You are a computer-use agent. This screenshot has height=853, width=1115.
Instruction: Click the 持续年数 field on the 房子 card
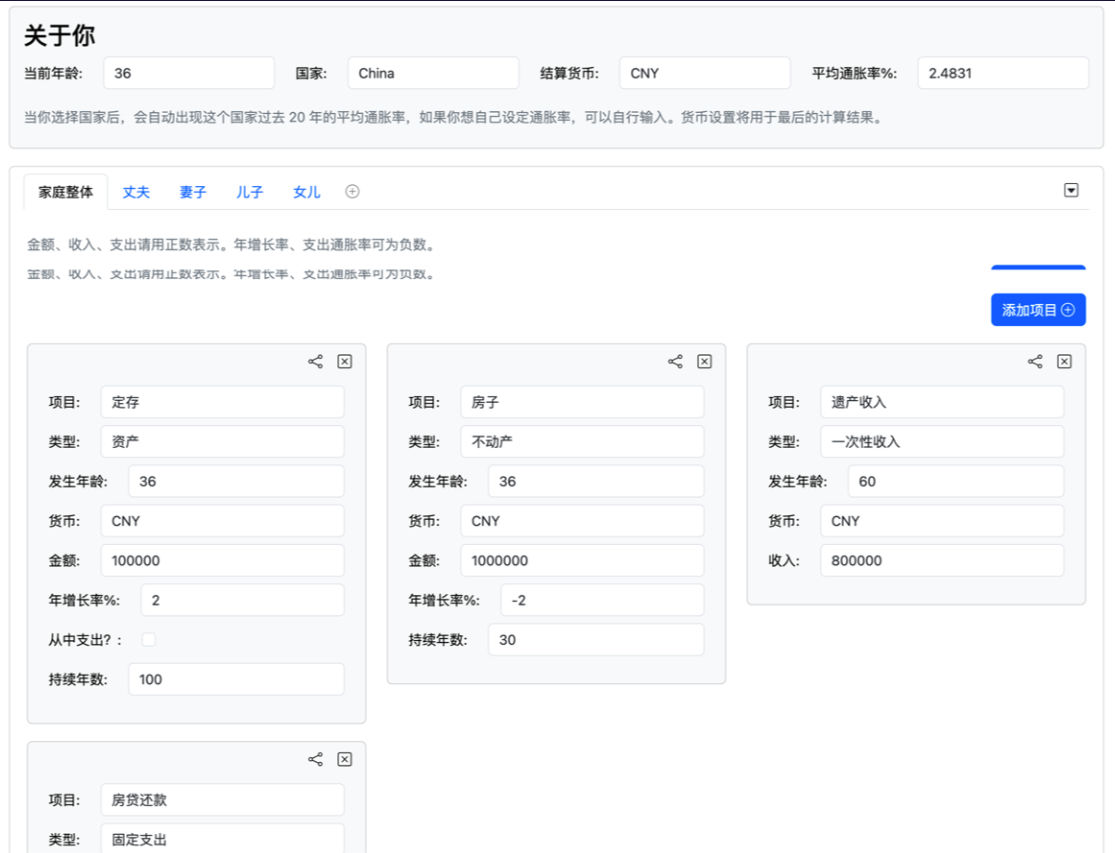(595, 639)
